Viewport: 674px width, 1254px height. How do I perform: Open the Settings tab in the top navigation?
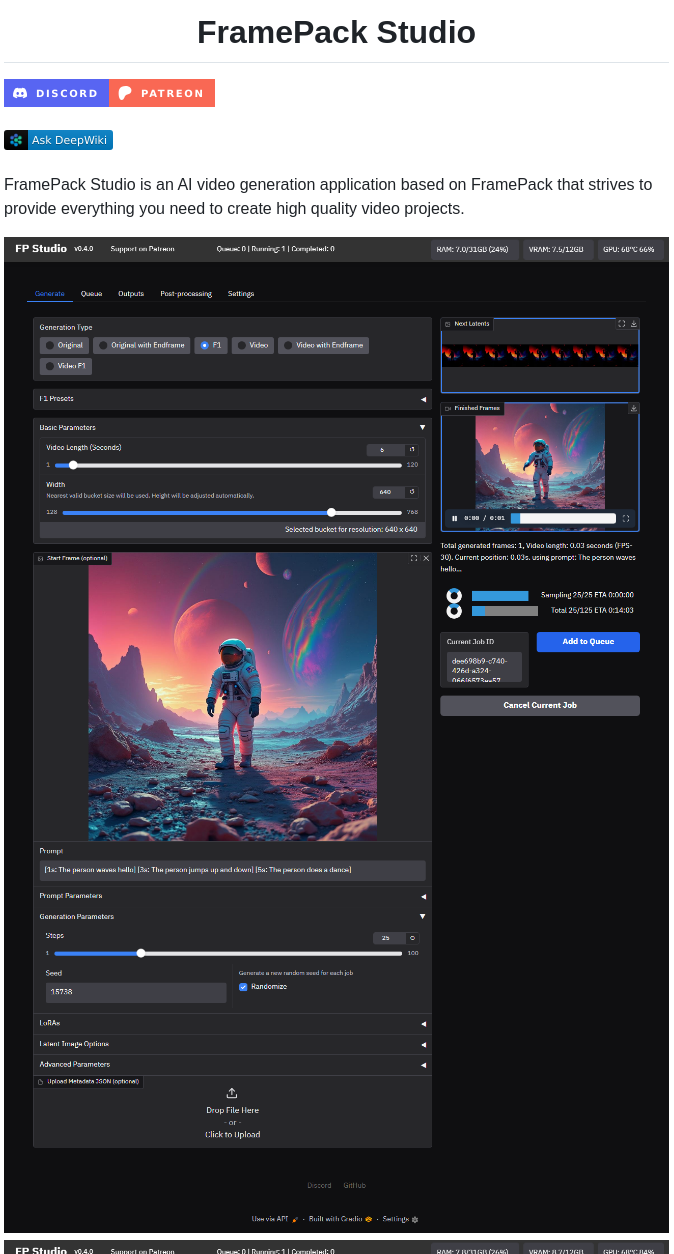tap(241, 294)
